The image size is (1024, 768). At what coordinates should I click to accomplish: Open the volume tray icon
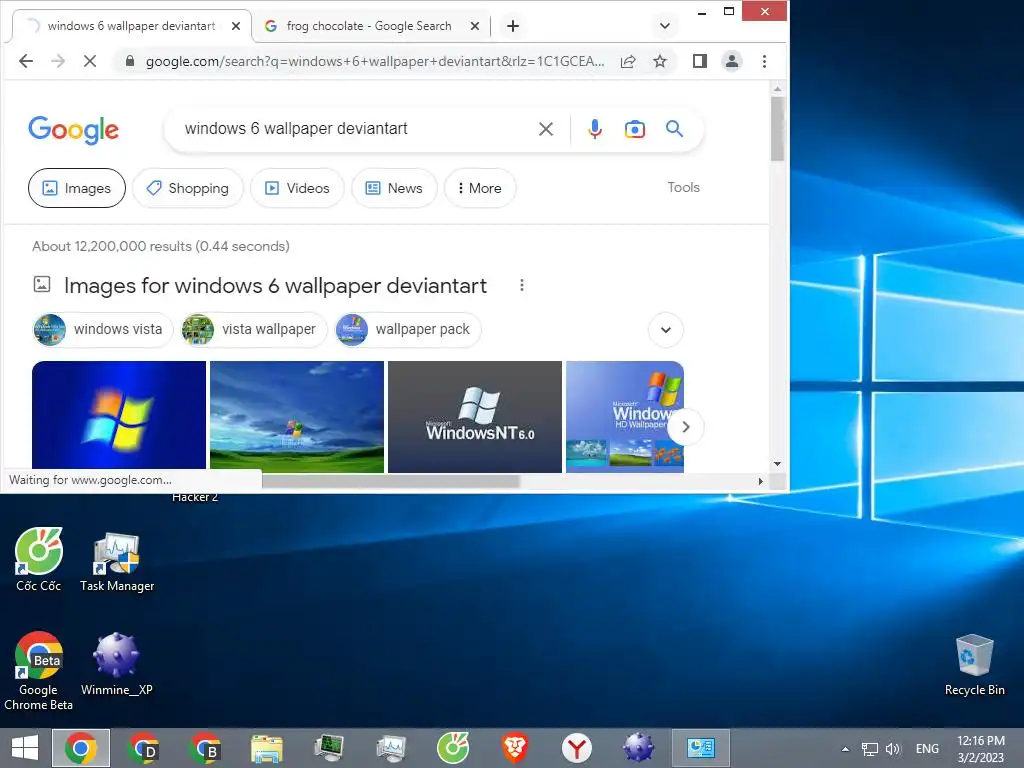click(x=893, y=749)
